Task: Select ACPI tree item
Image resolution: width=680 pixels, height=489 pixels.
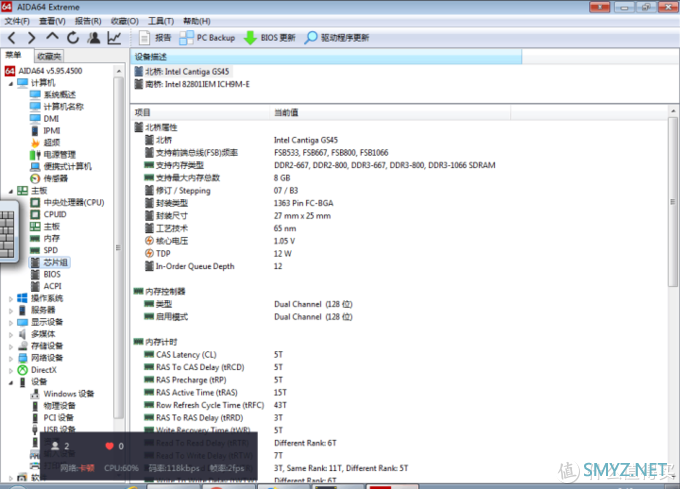Action: pos(46,286)
